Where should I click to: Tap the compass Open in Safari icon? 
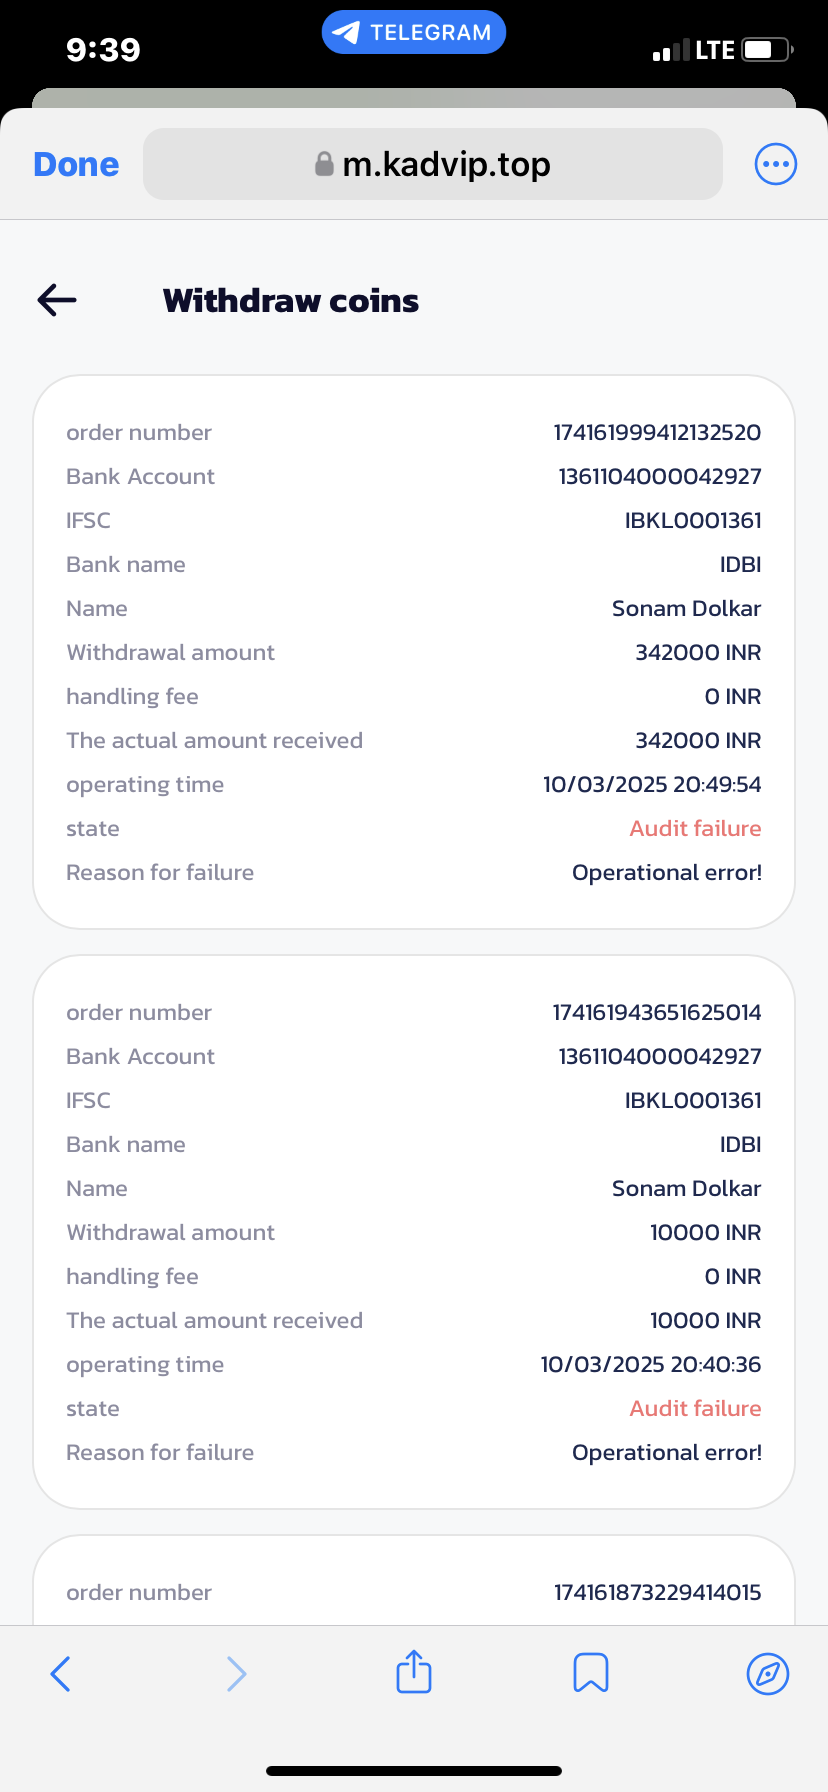[x=768, y=1673]
